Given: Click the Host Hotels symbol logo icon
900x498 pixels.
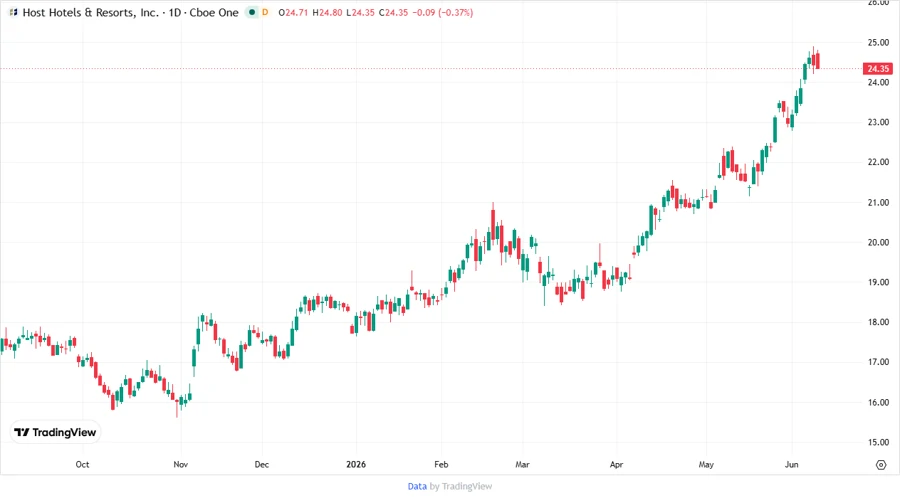Looking at the screenshot, I should [13, 12].
